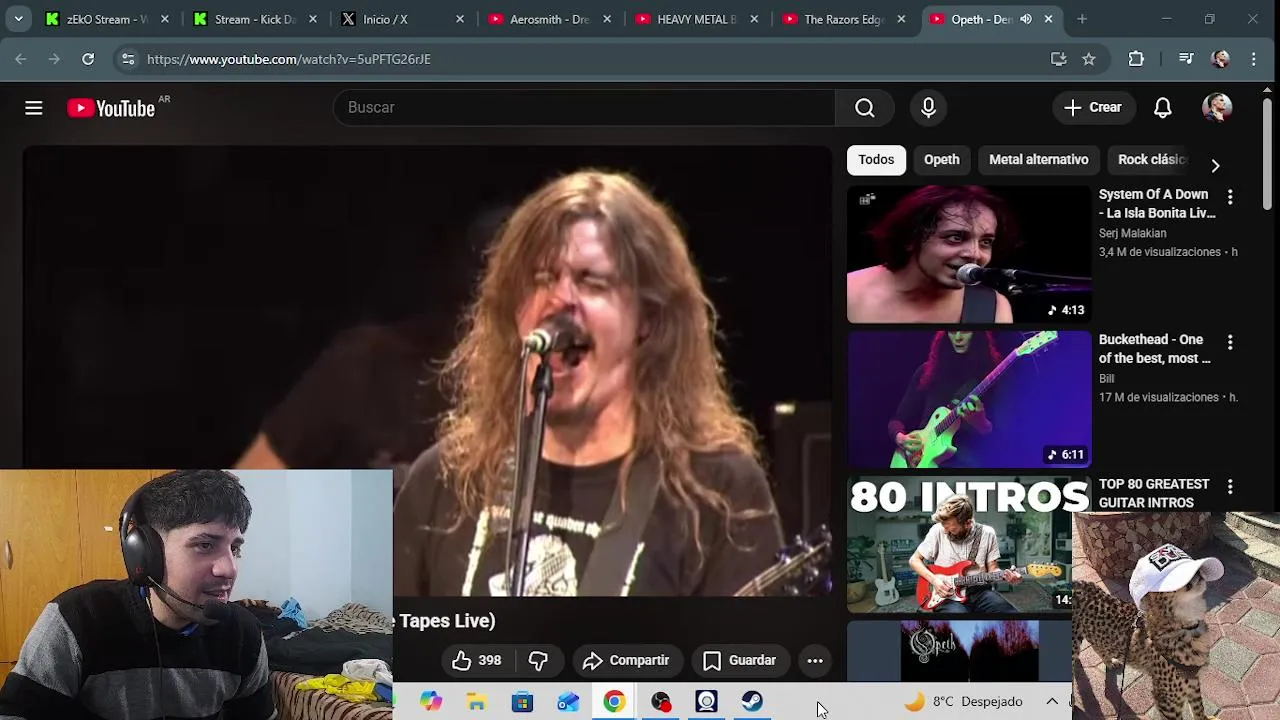
Task: Open options for Buckethead video
Action: pyautogui.click(x=1230, y=342)
